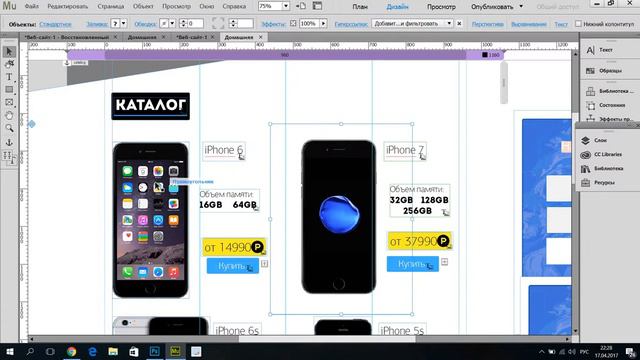640x360 pixels.
Task: Select the Rectangle tool
Action: click(9, 89)
